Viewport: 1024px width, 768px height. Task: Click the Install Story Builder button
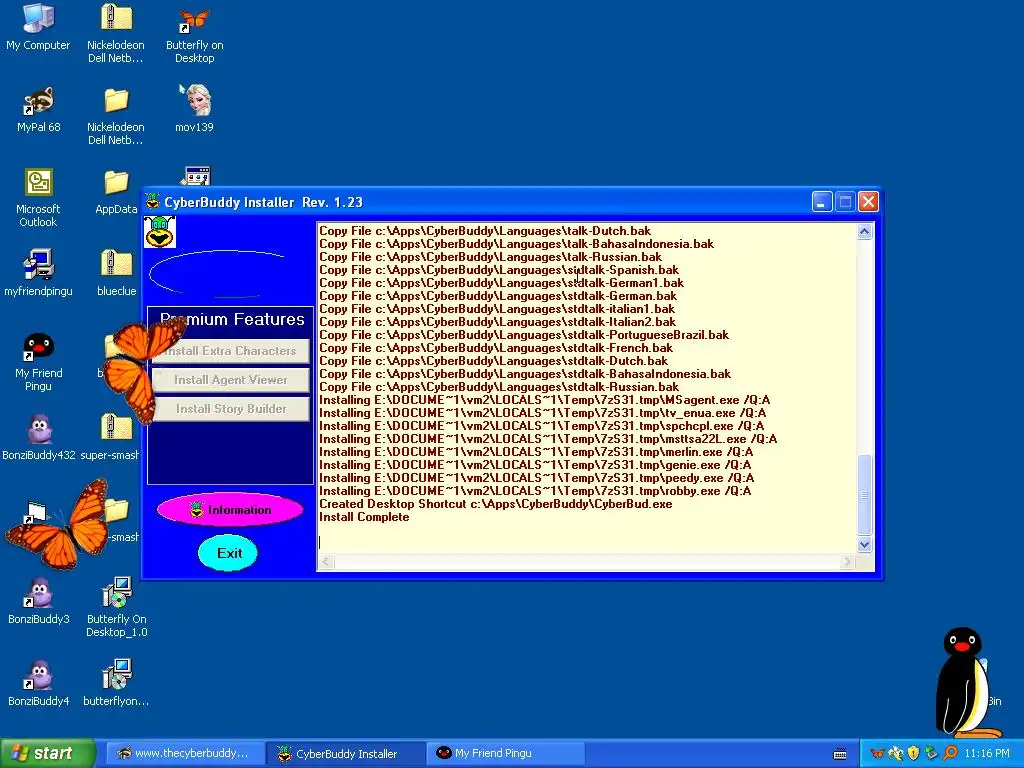coord(231,409)
